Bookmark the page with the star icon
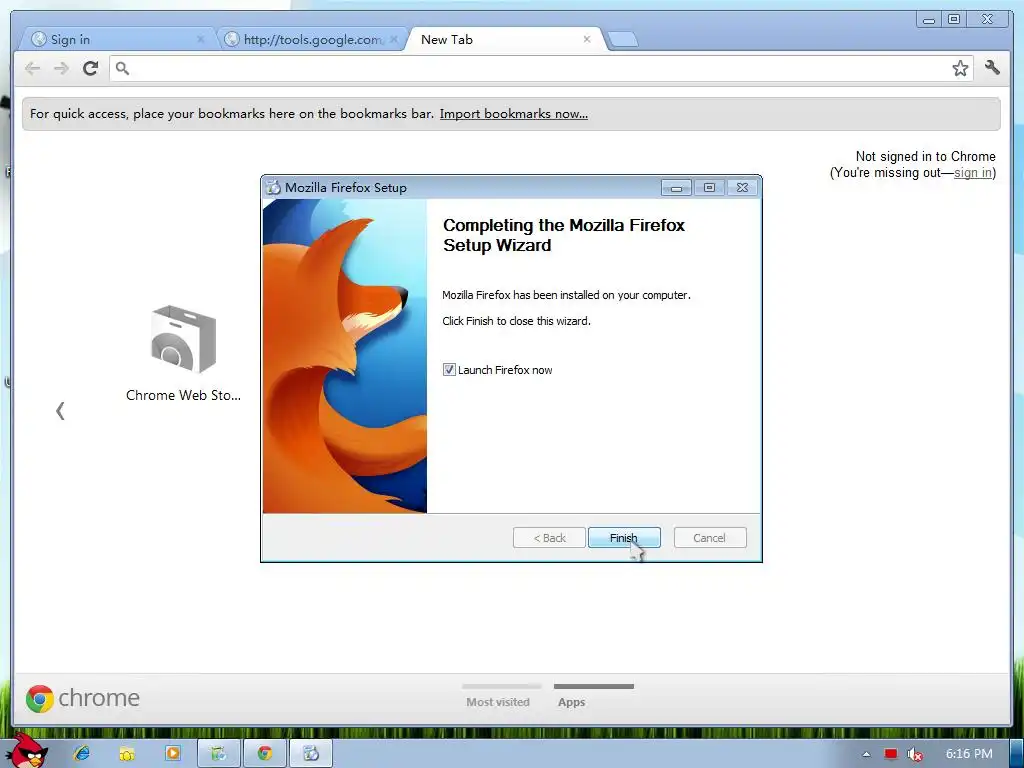 tap(960, 68)
